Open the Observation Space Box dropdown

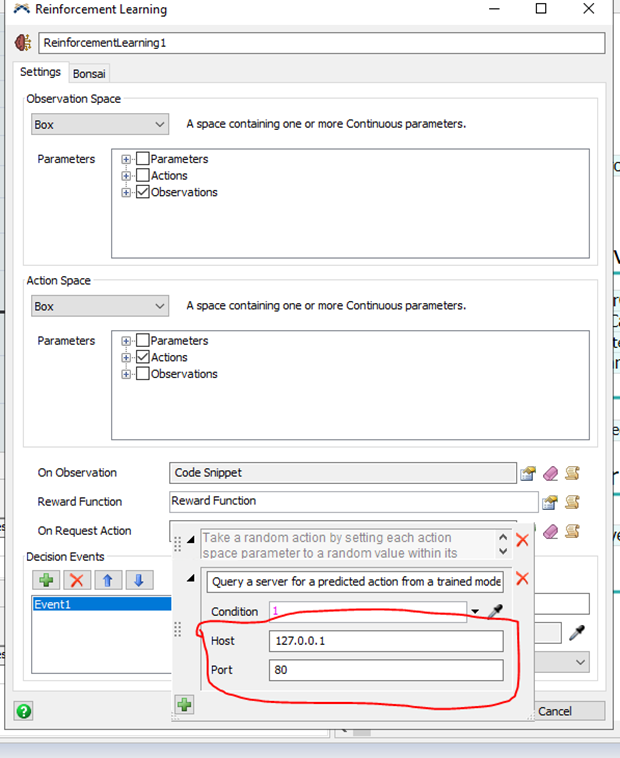pyautogui.click(x=99, y=125)
